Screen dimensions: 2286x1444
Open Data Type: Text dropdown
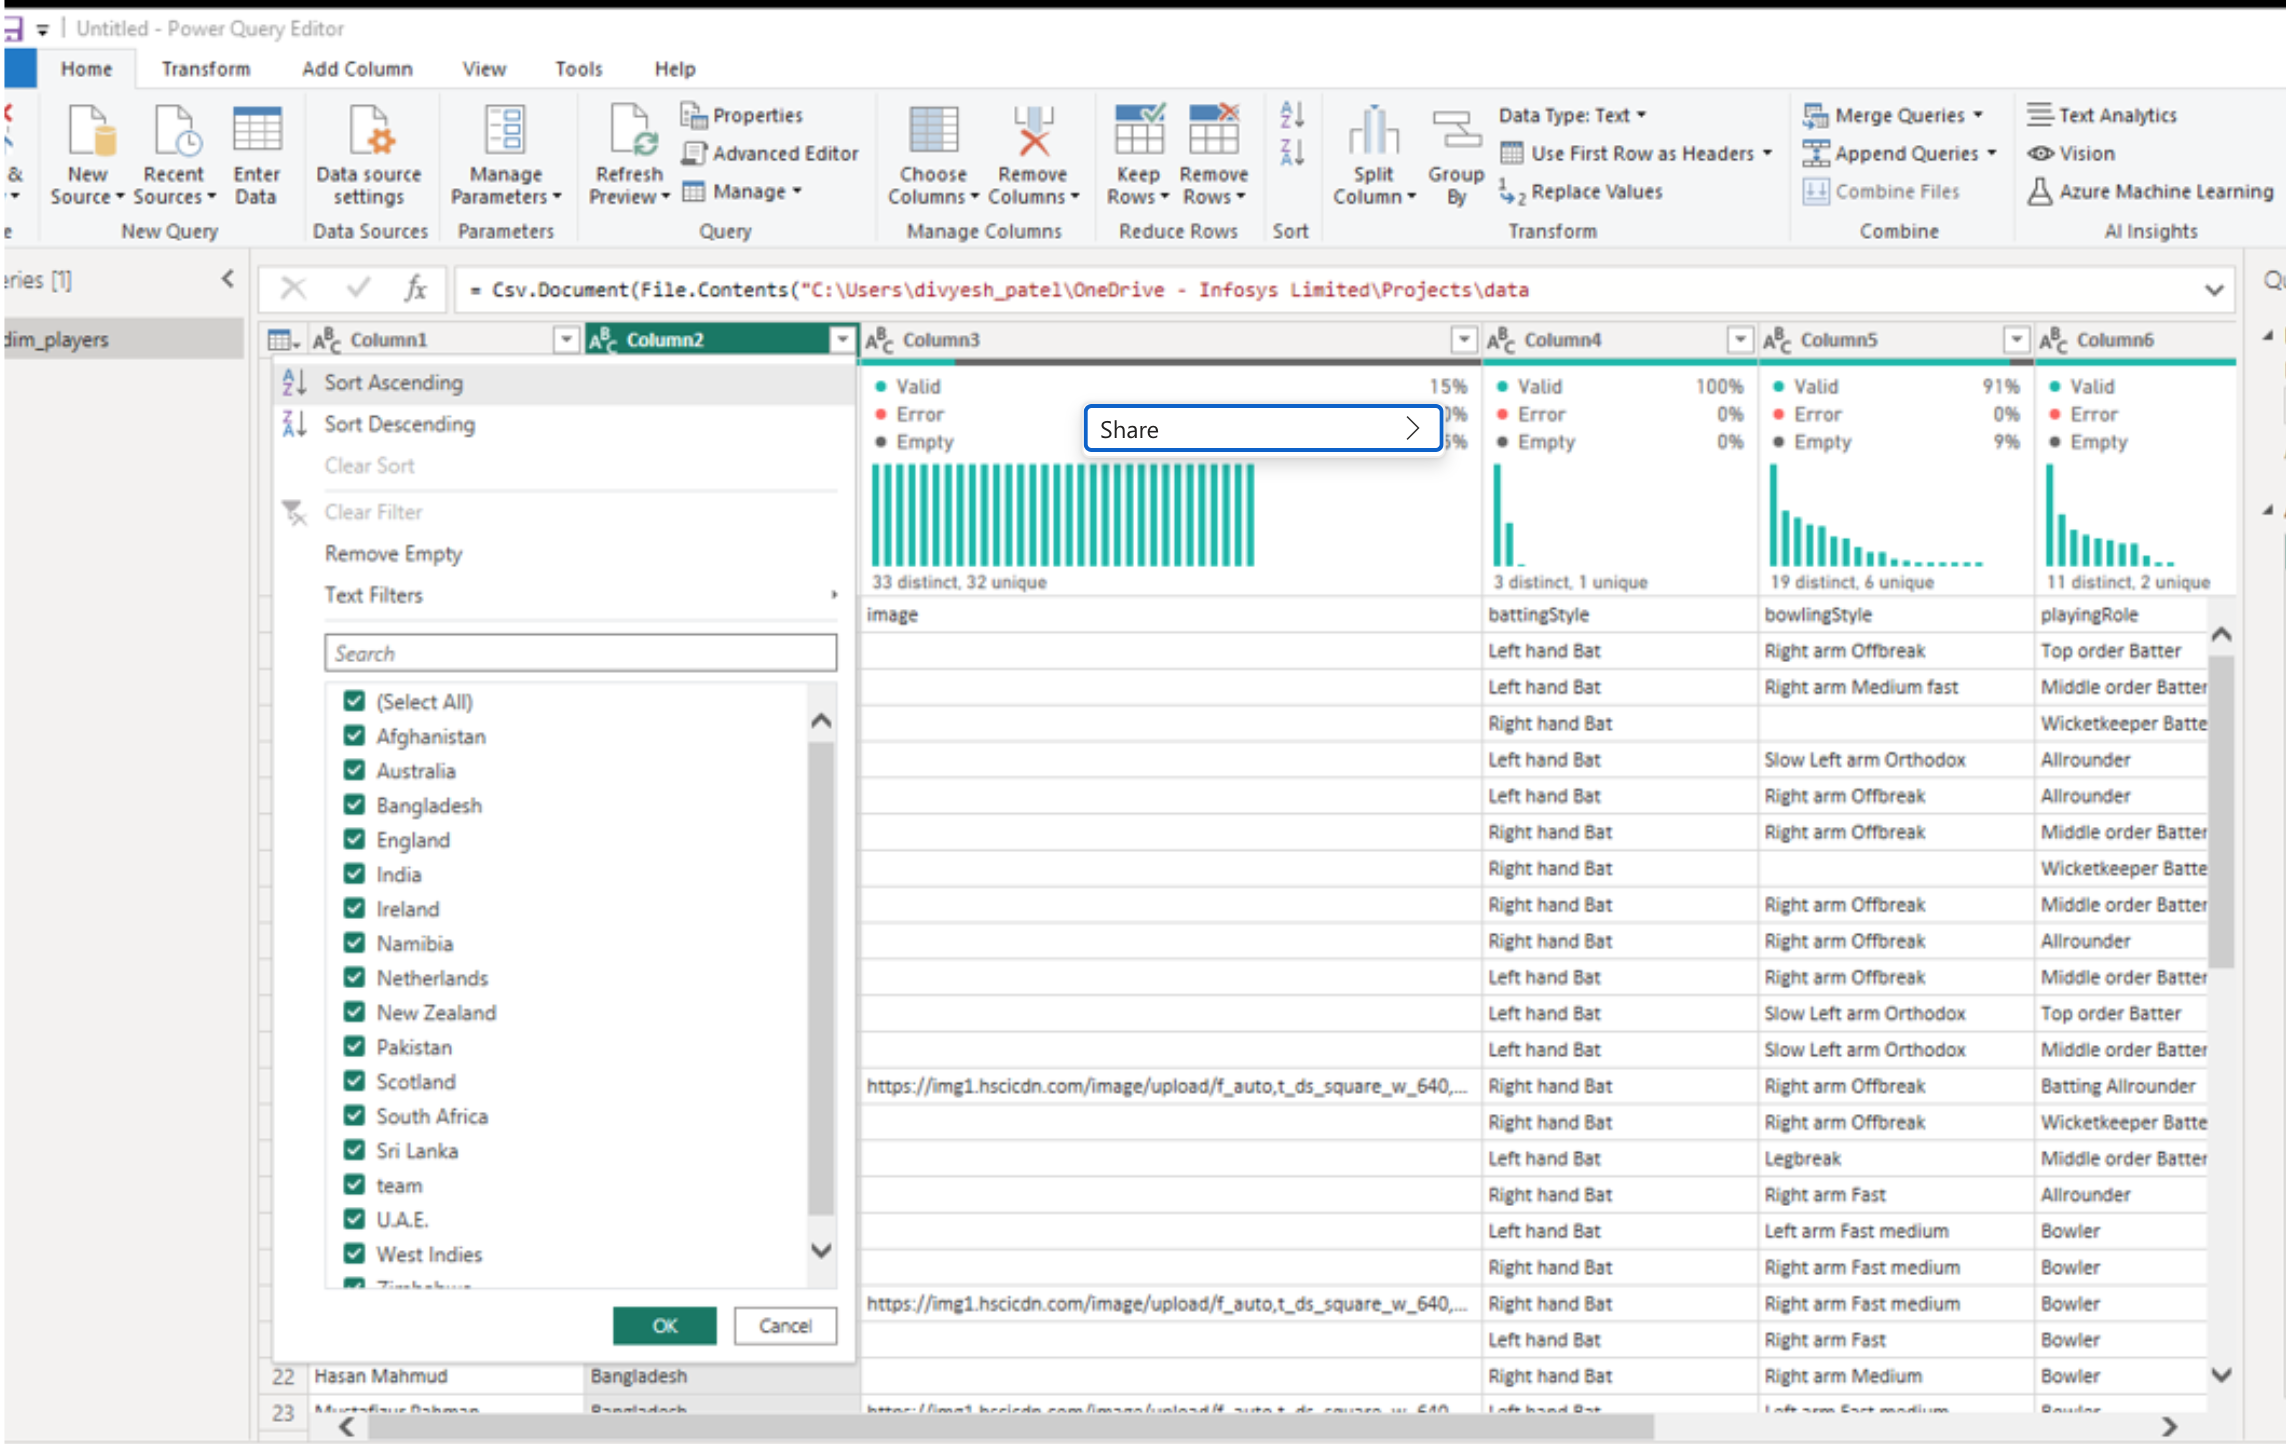coord(1572,115)
